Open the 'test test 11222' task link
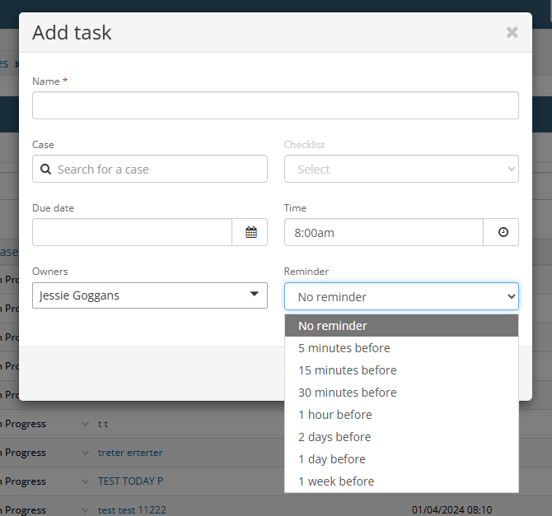This screenshot has width=552, height=516. (132, 510)
